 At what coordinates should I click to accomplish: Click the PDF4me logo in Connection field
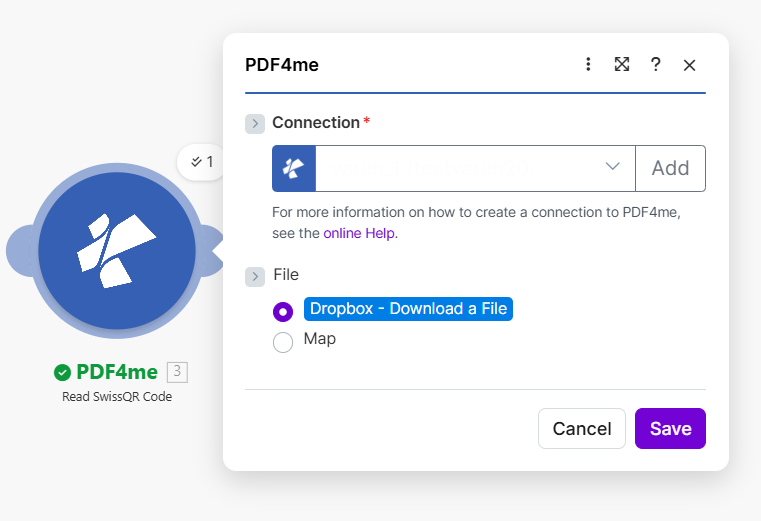[x=294, y=168]
